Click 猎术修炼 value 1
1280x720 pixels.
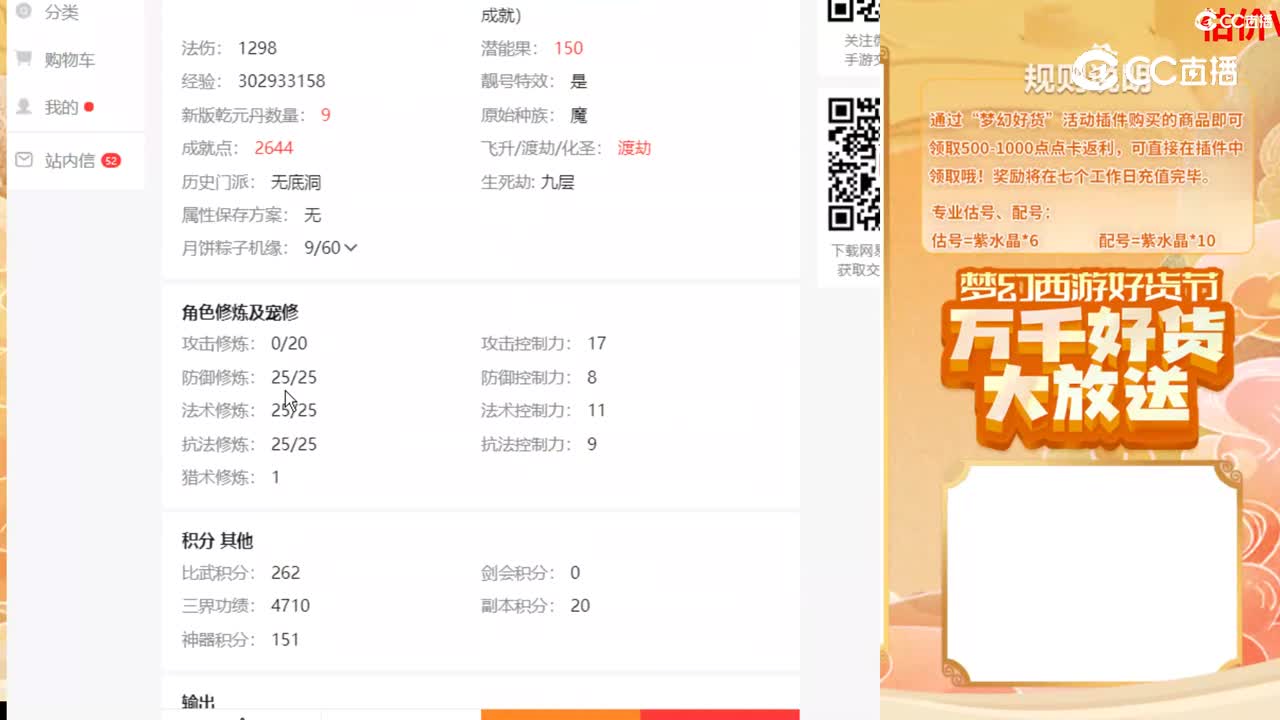coord(275,477)
